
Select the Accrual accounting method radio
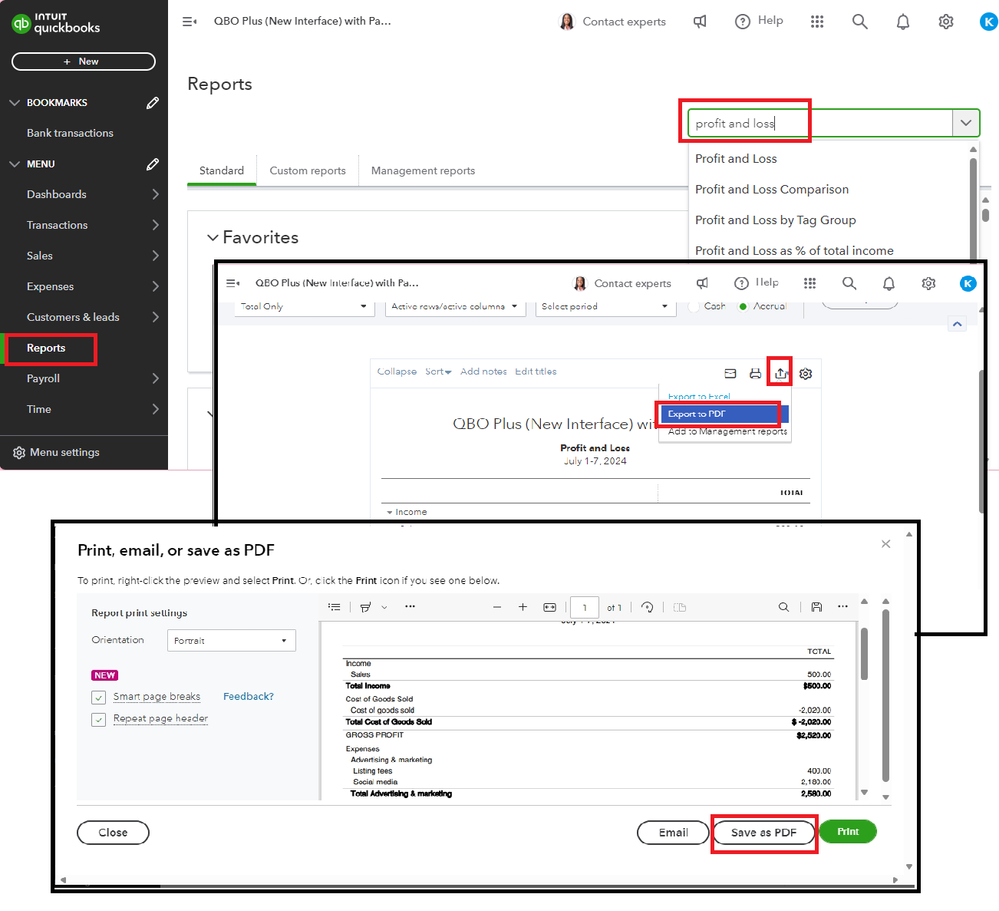tap(743, 306)
